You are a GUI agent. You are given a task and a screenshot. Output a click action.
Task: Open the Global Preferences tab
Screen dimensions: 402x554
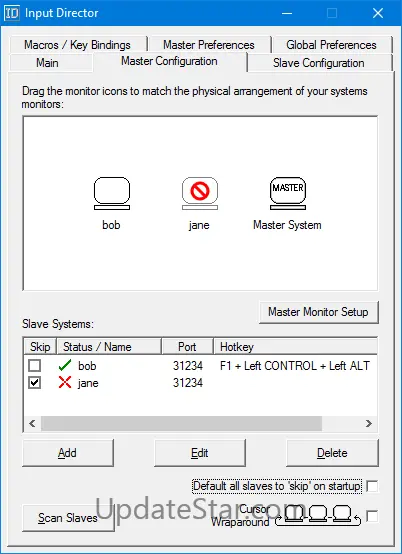(331, 45)
